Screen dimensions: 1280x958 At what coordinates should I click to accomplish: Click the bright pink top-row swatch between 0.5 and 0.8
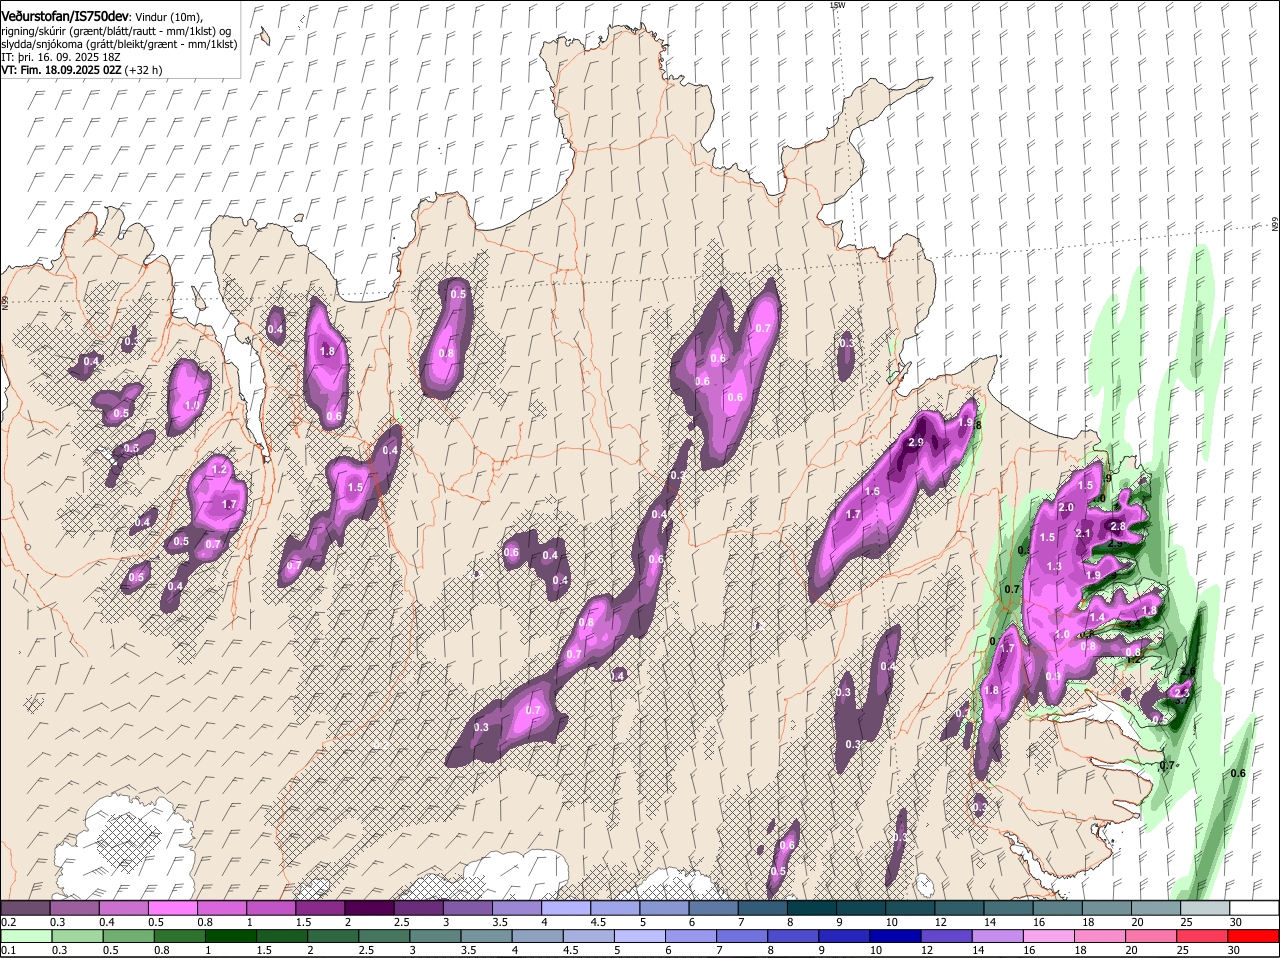172,908
